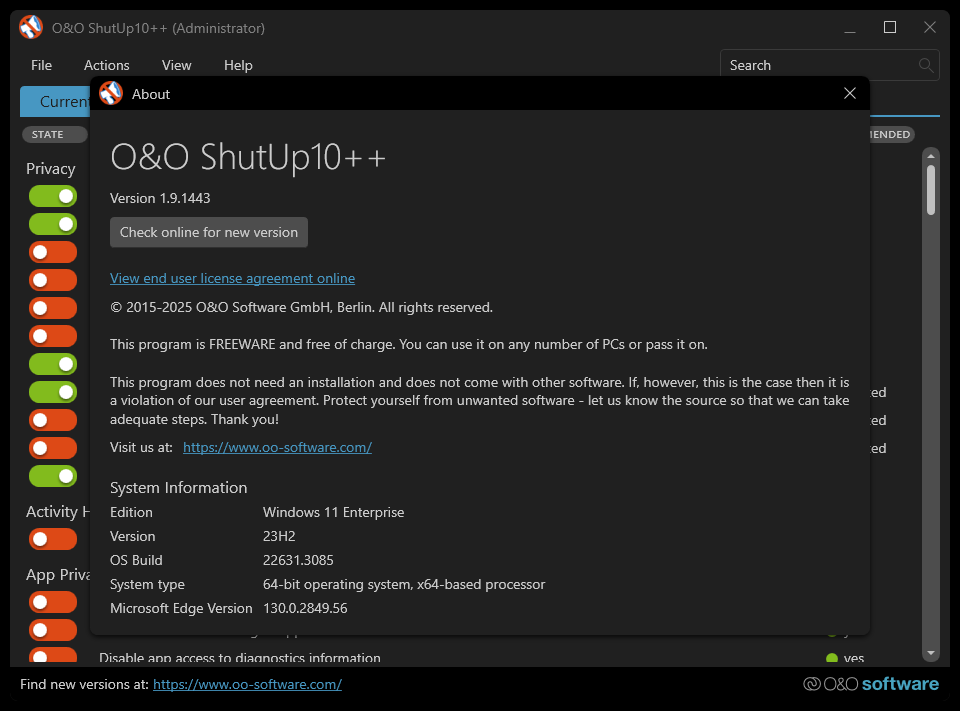The height and width of the screenshot is (711, 960).
Task: Open the Visit us at website link
Action: click(x=277, y=447)
